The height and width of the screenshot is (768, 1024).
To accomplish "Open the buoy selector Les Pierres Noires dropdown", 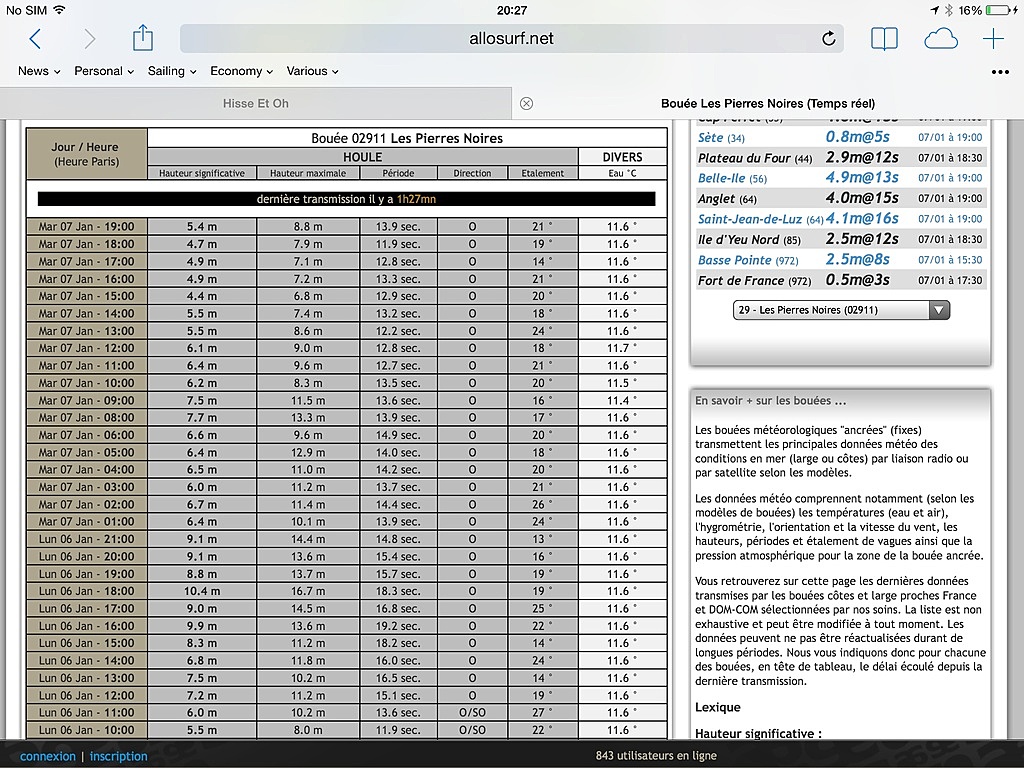I will click(841, 310).
